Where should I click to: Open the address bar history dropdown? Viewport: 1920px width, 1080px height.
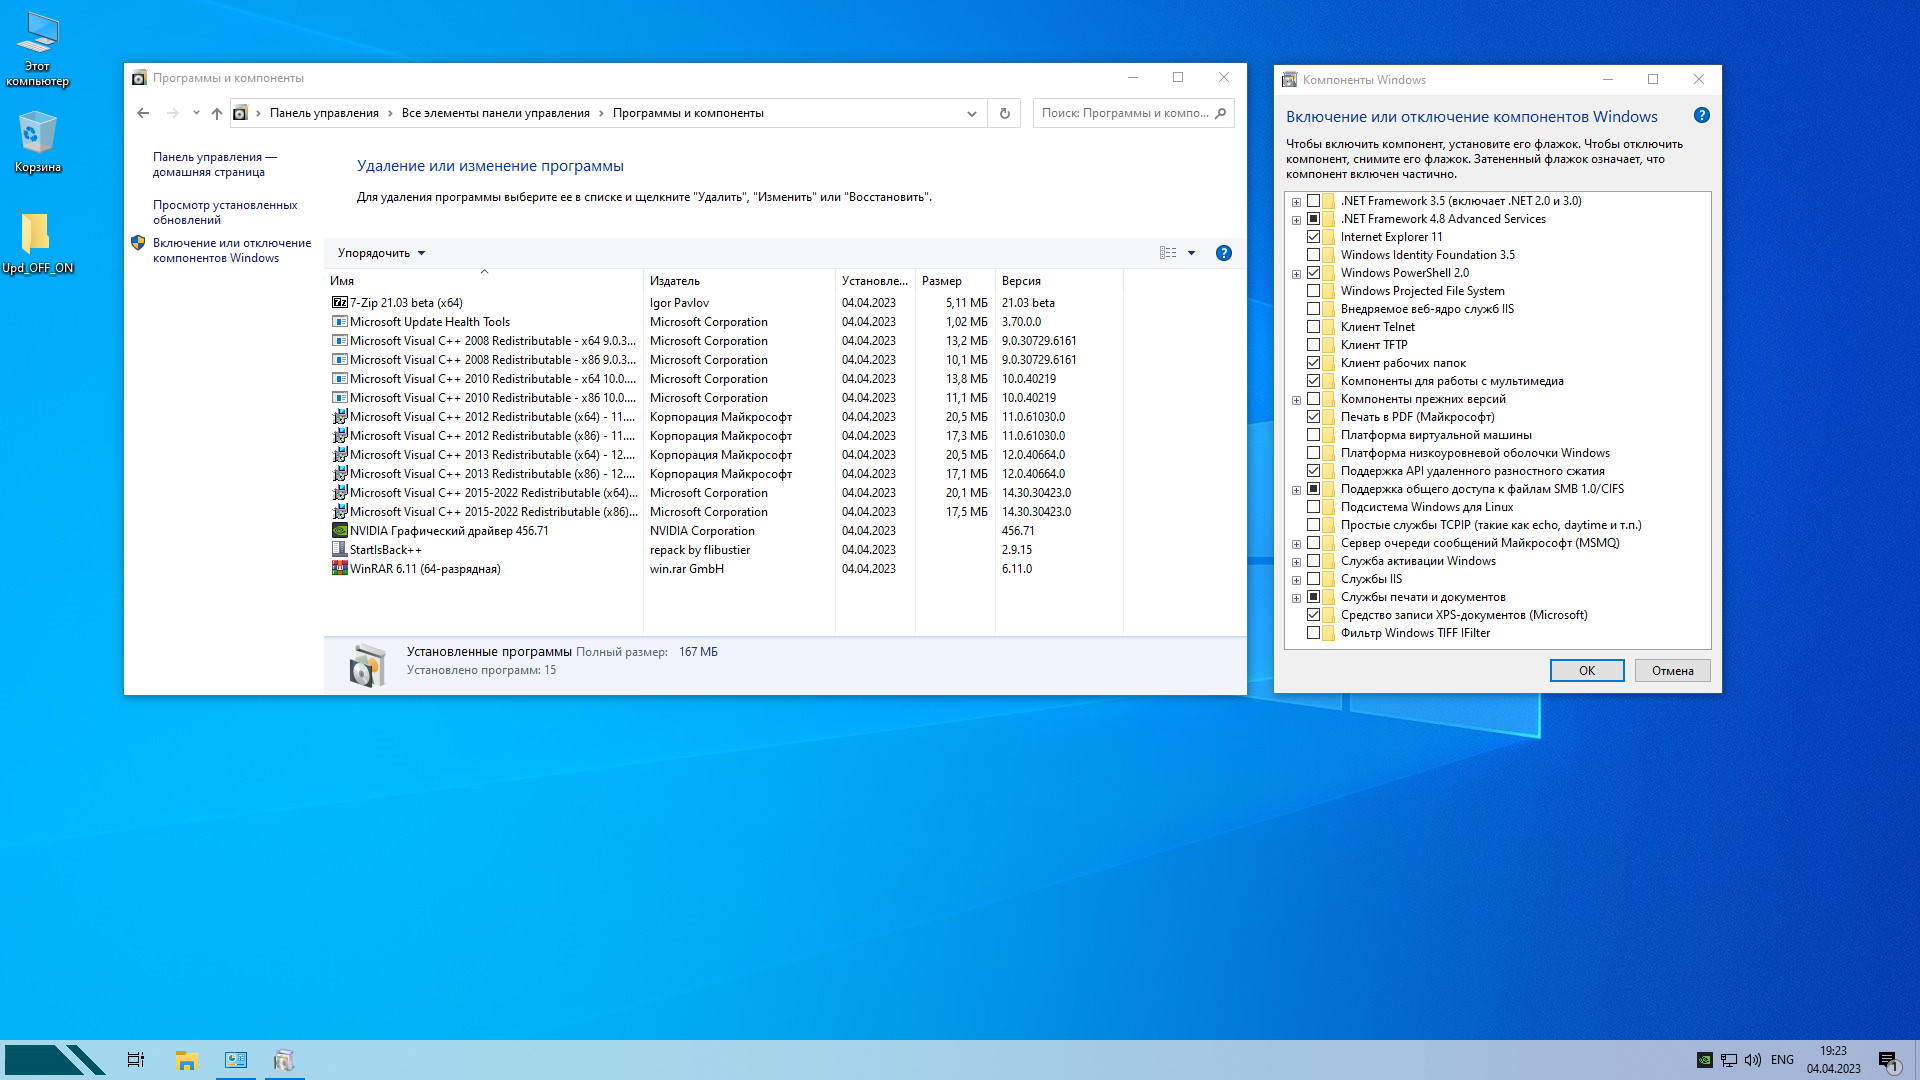(971, 113)
